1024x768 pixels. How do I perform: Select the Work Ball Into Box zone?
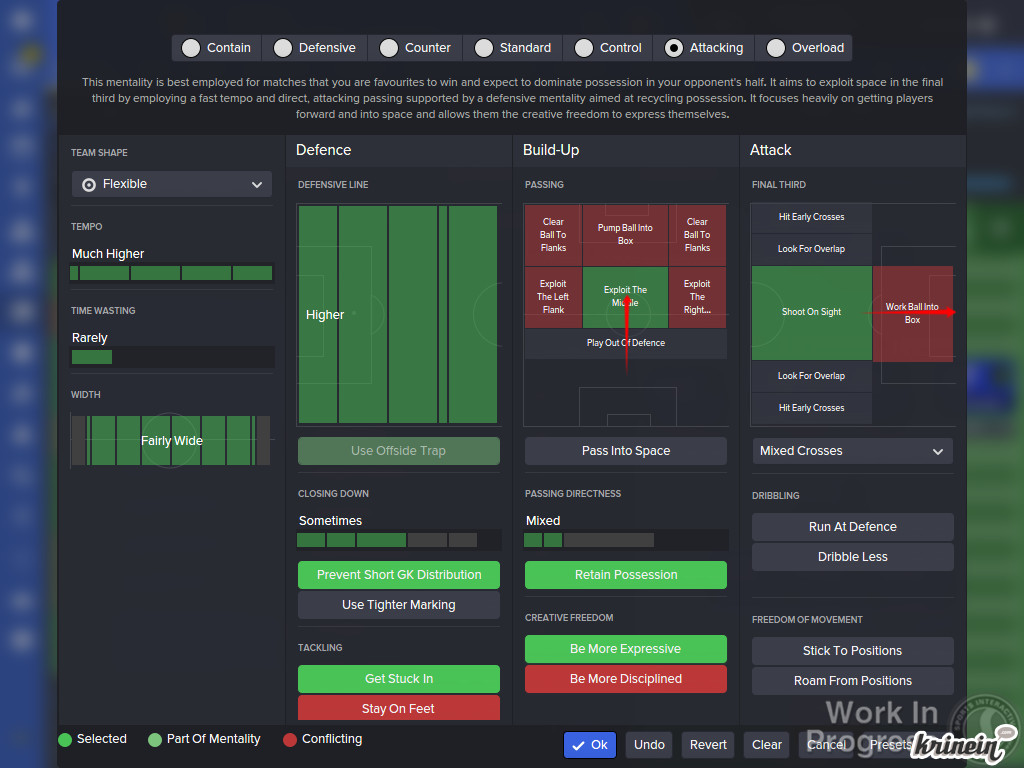(912, 313)
